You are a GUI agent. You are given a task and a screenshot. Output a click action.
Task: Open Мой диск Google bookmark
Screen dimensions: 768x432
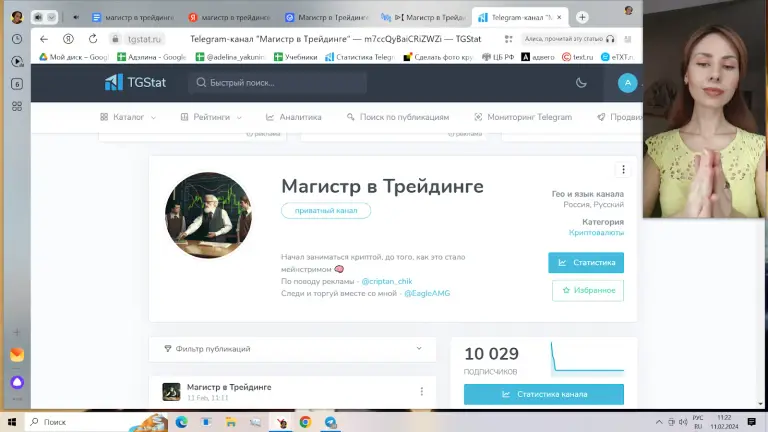(x=73, y=57)
